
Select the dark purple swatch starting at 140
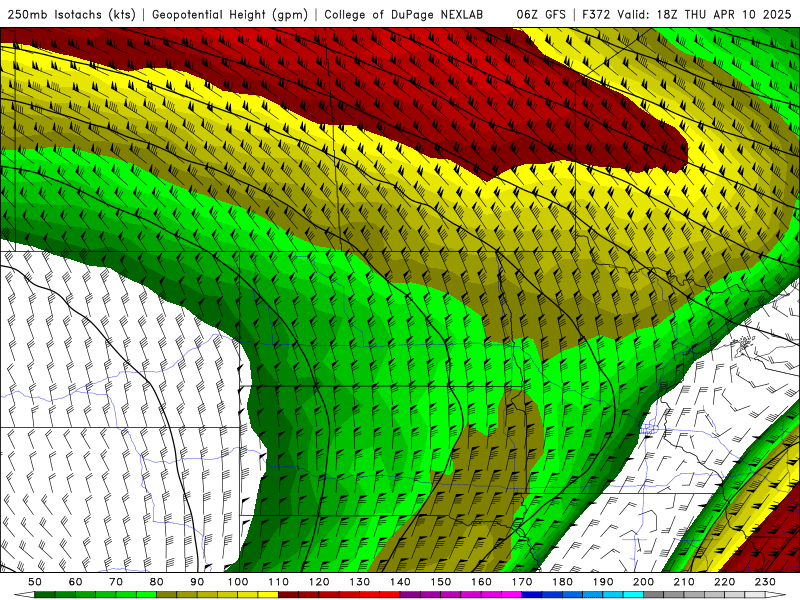410,595
